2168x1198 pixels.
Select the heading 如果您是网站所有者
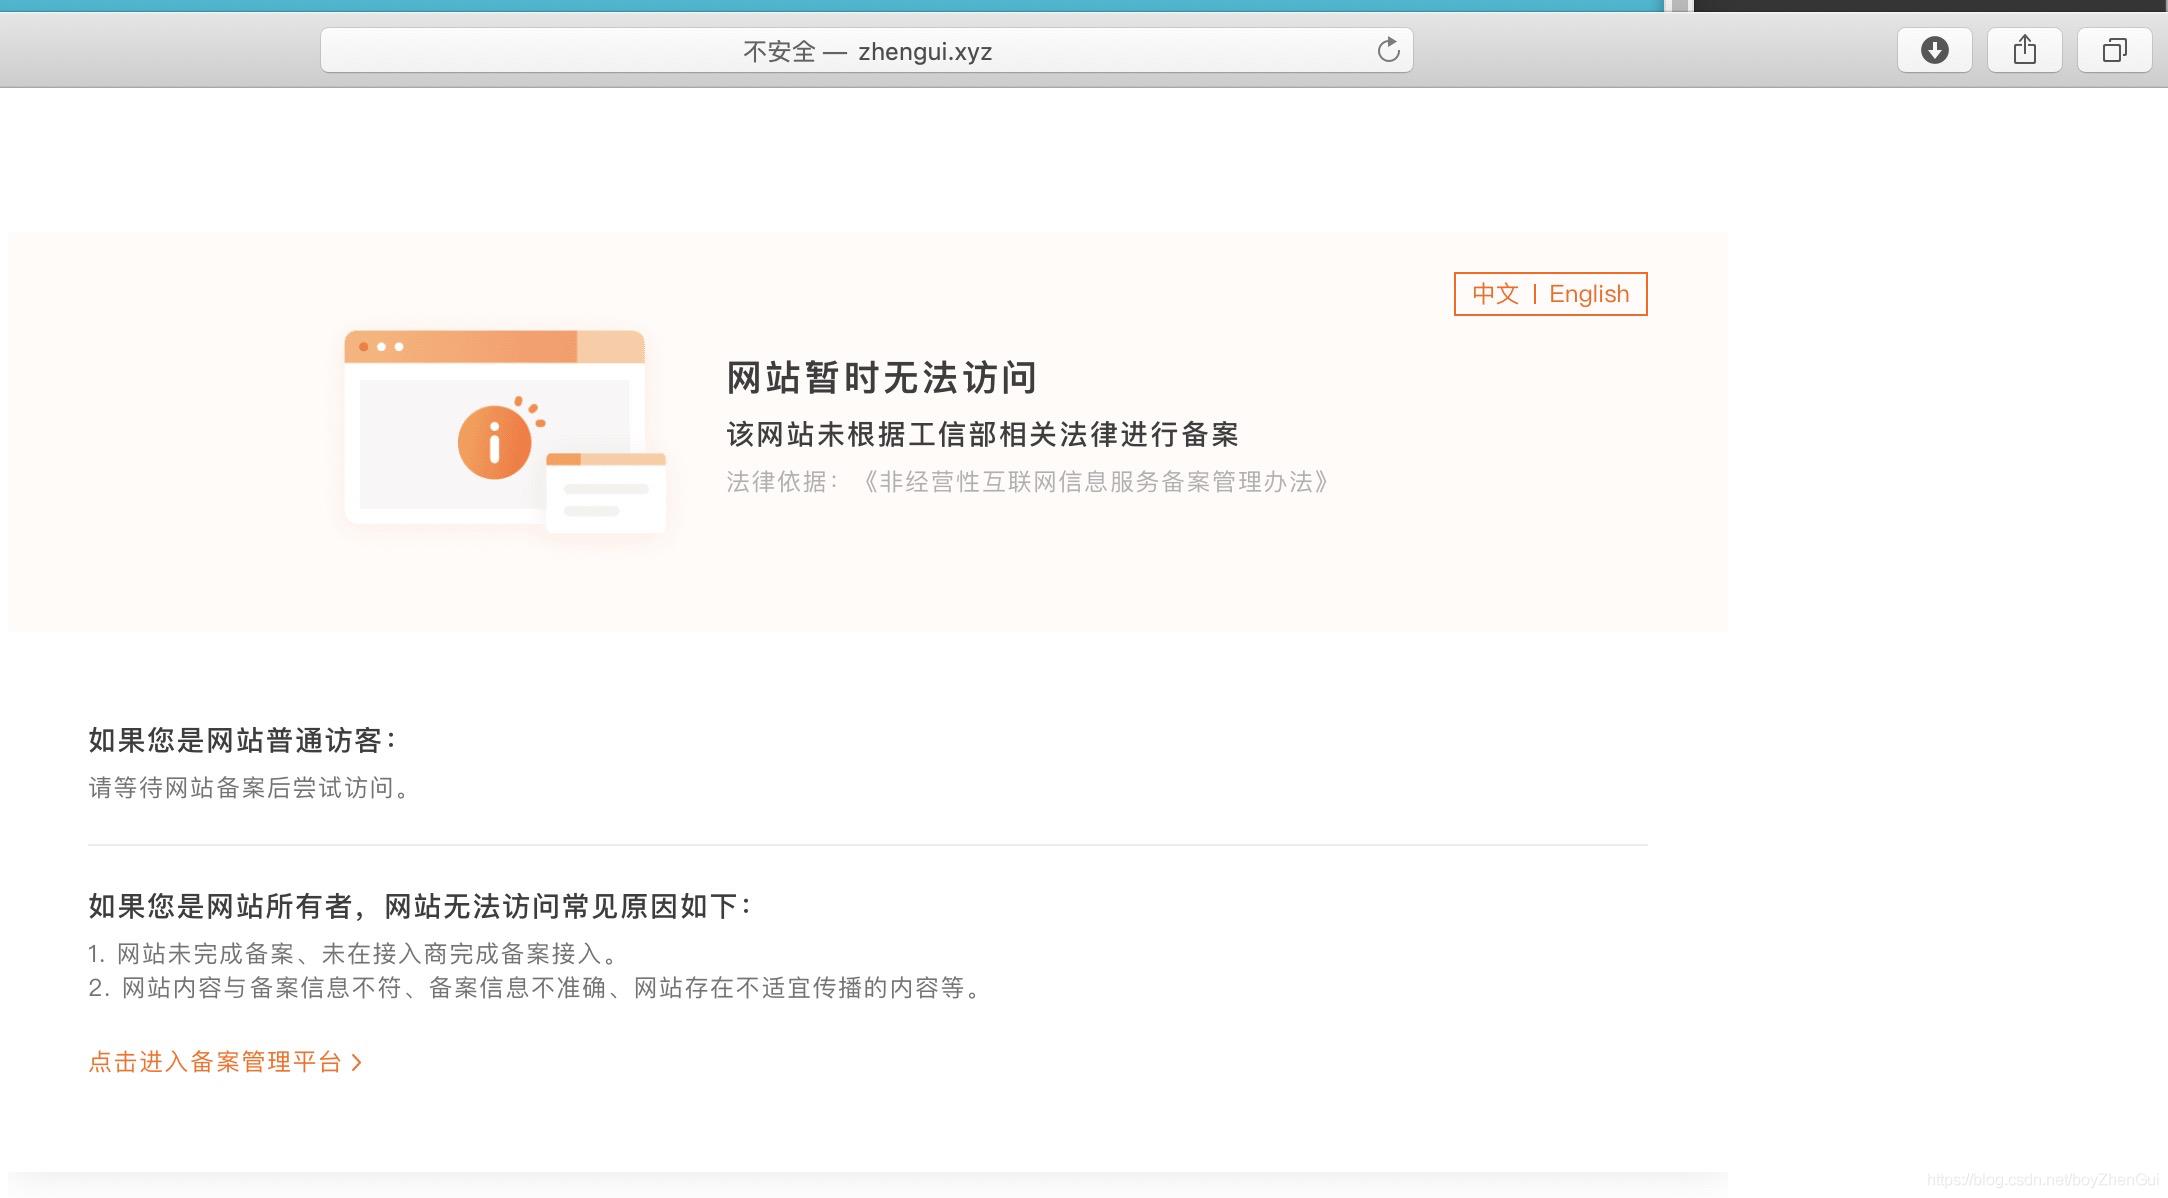point(220,906)
